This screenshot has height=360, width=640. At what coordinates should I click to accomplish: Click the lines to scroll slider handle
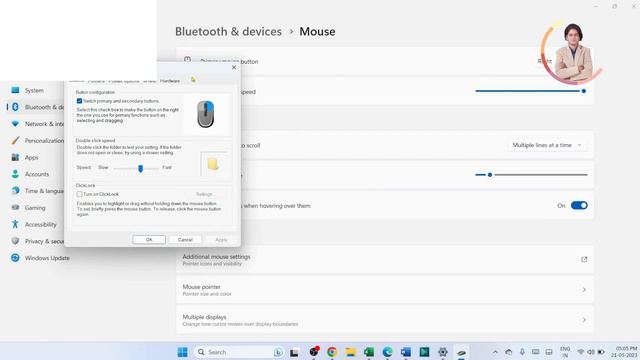click(x=490, y=175)
